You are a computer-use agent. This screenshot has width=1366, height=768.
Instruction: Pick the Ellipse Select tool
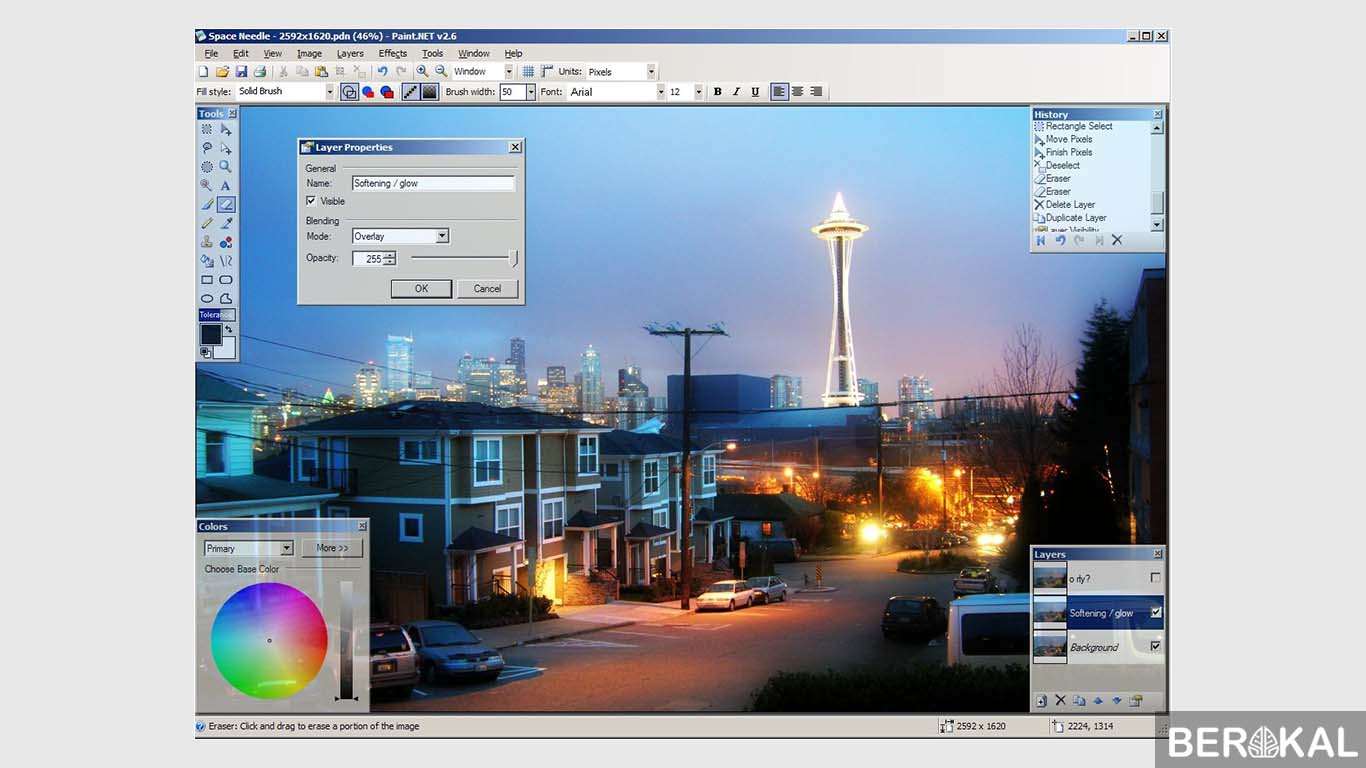point(207,167)
